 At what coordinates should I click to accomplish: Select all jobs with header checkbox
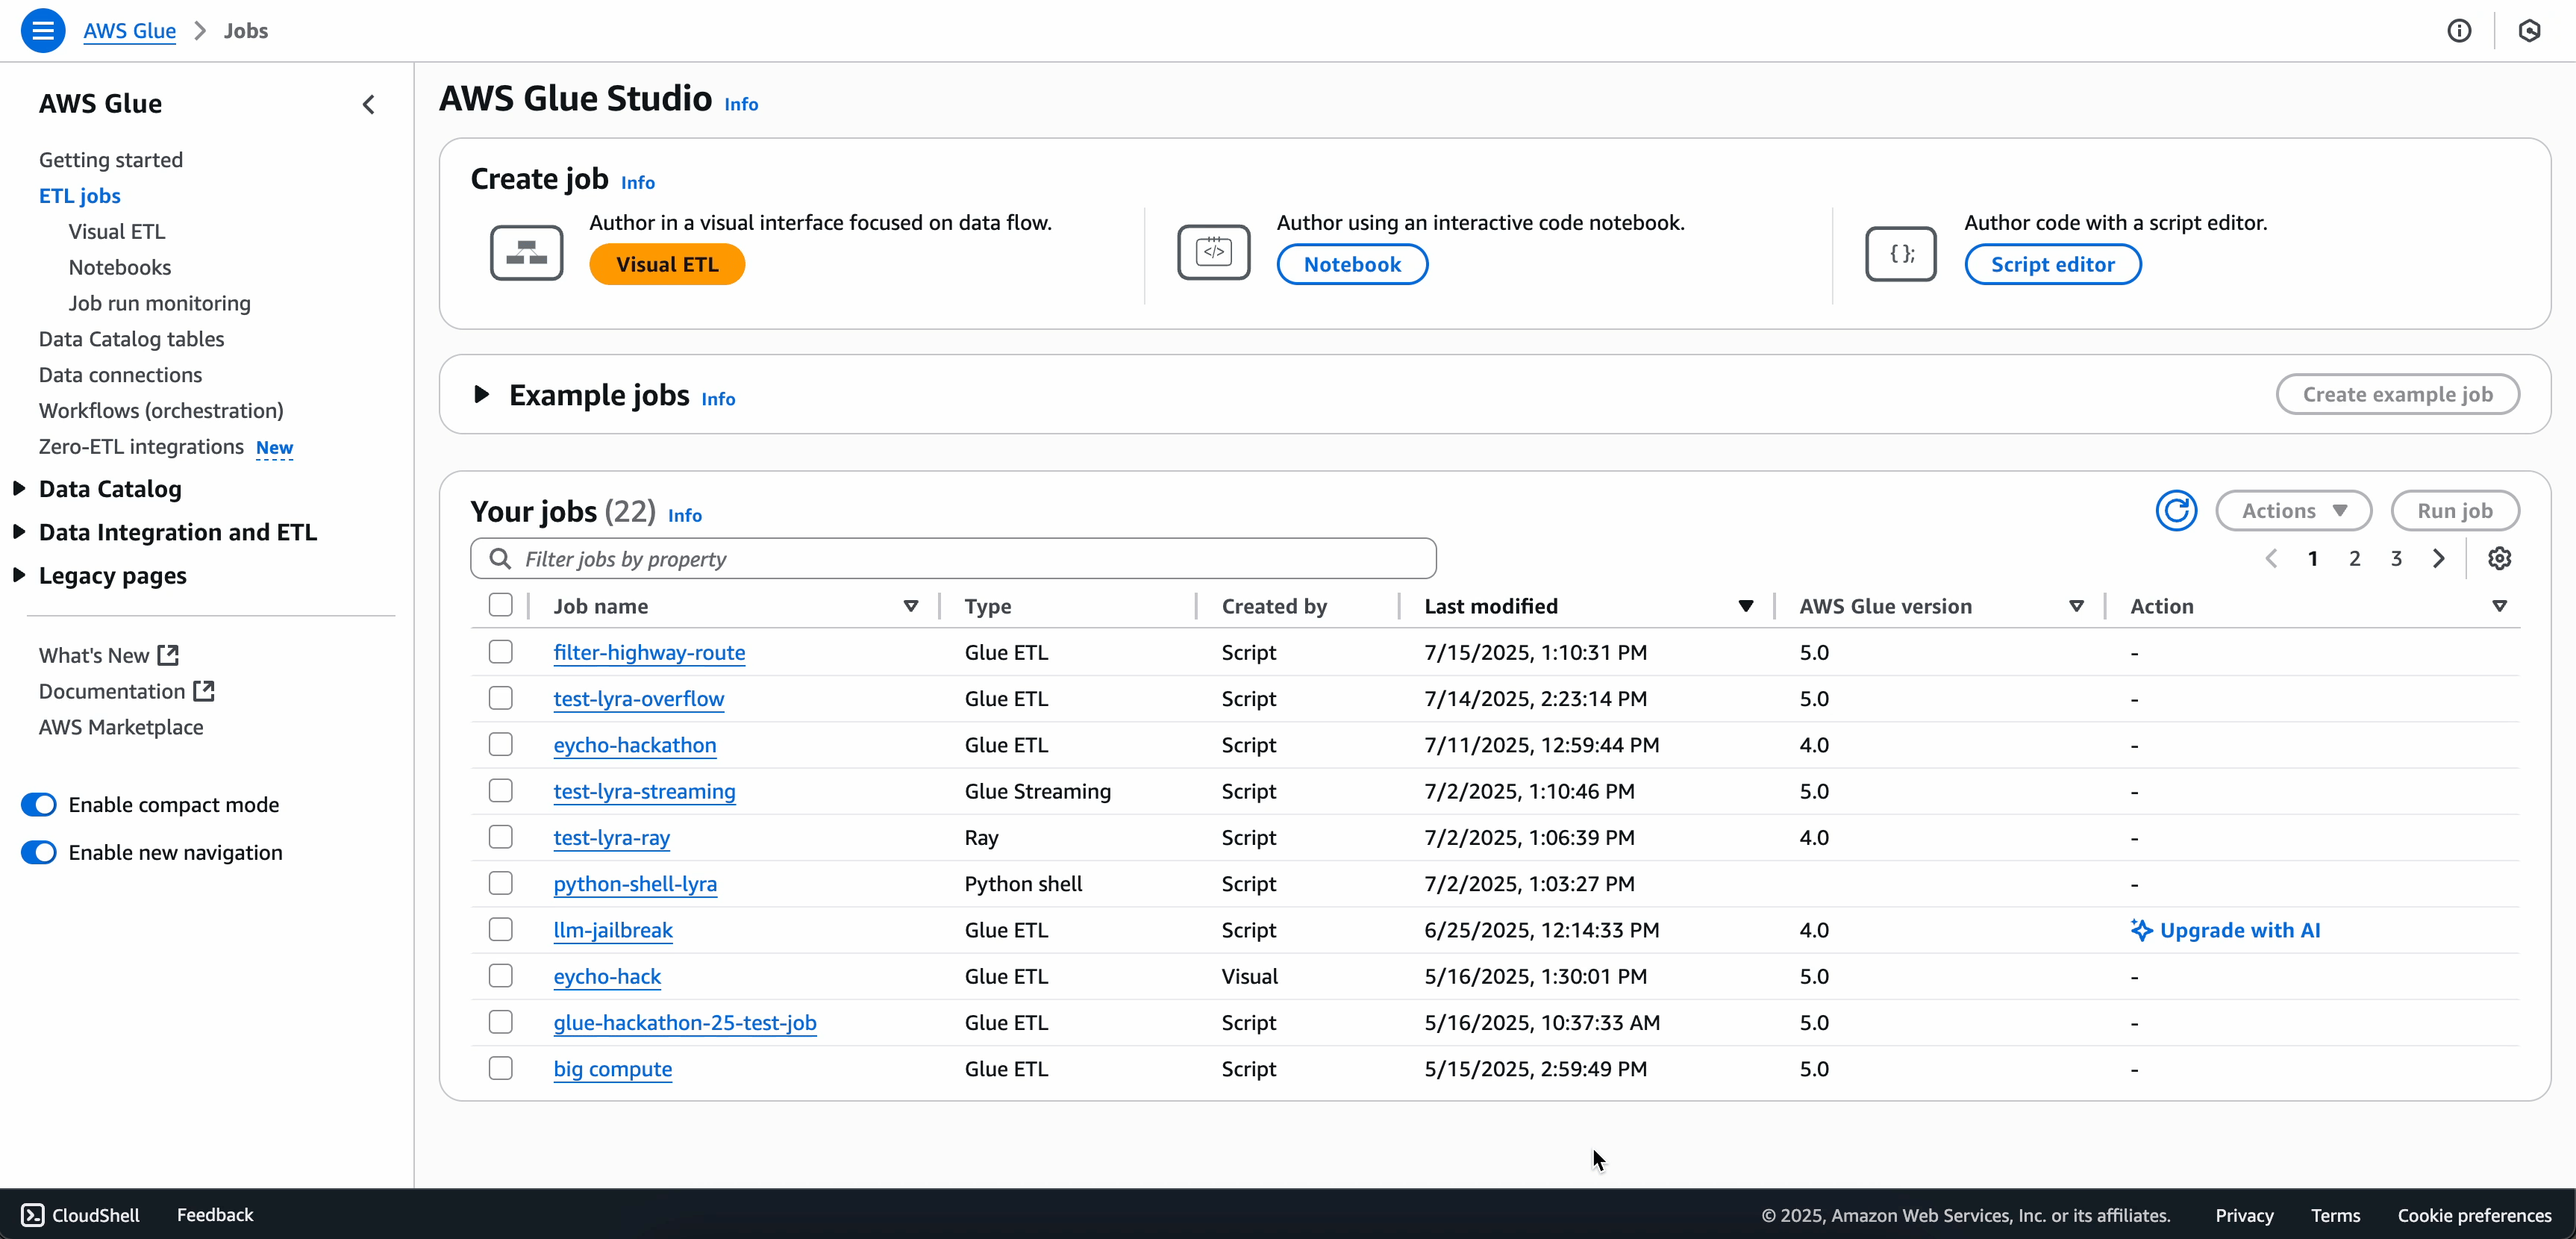click(501, 604)
